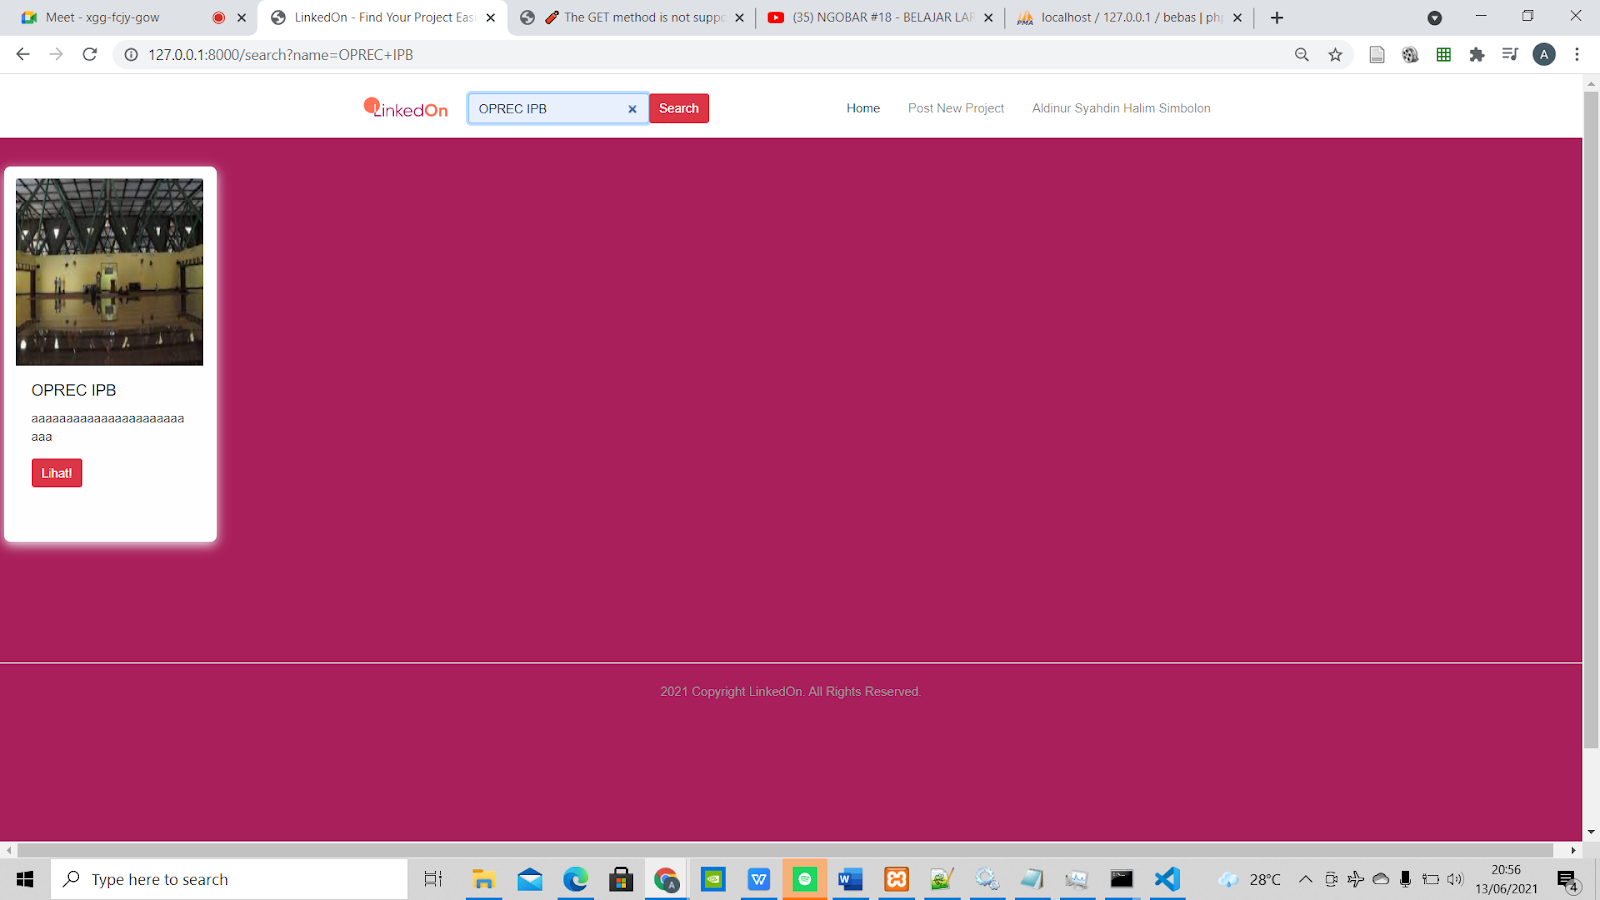1600x900 pixels.
Task: Open the movie reel browser extension
Action: (x=1410, y=55)
